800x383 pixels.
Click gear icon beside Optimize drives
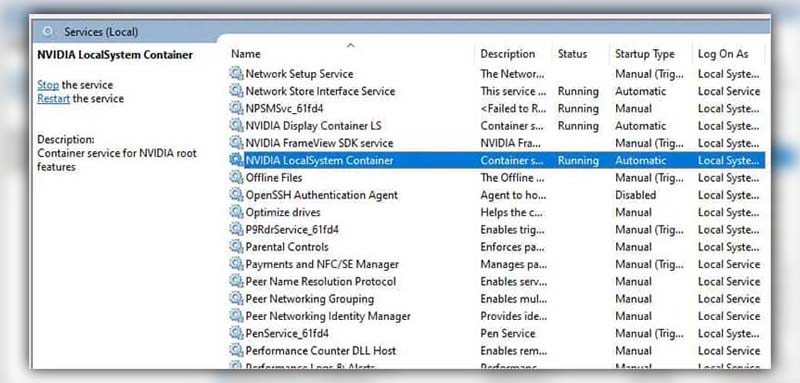(x=236, y=213)
